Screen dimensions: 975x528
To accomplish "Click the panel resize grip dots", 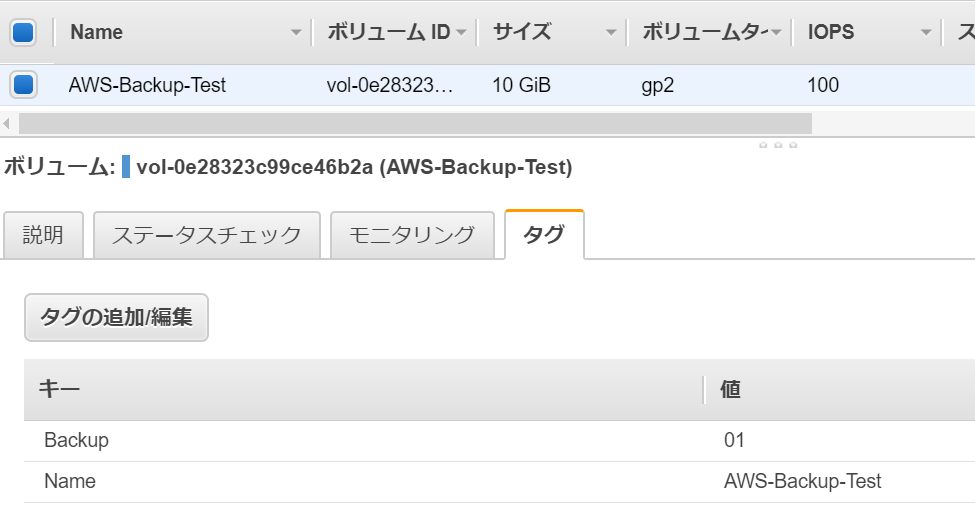I will click(x=778, y=145).
